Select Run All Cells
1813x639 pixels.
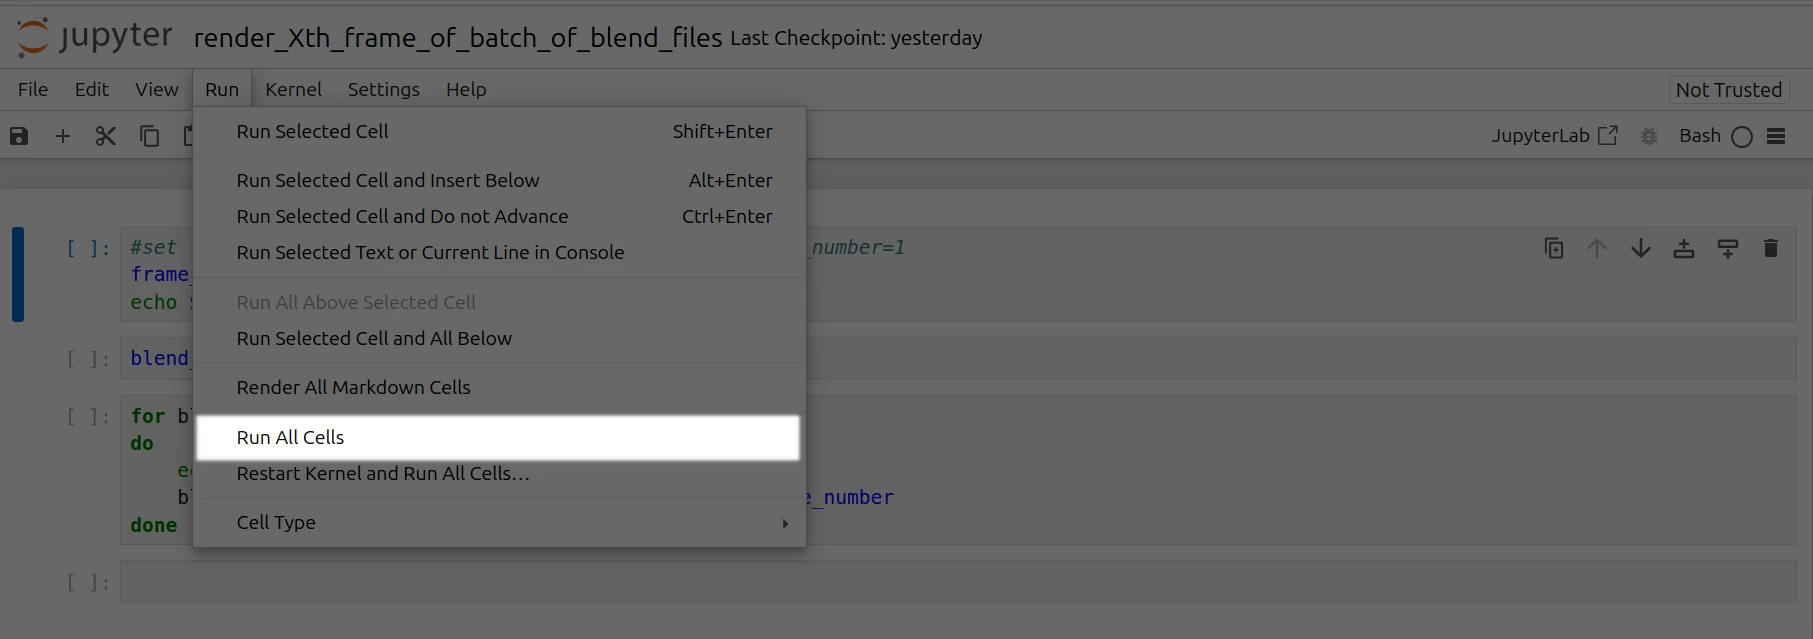[x=498, y=438]
